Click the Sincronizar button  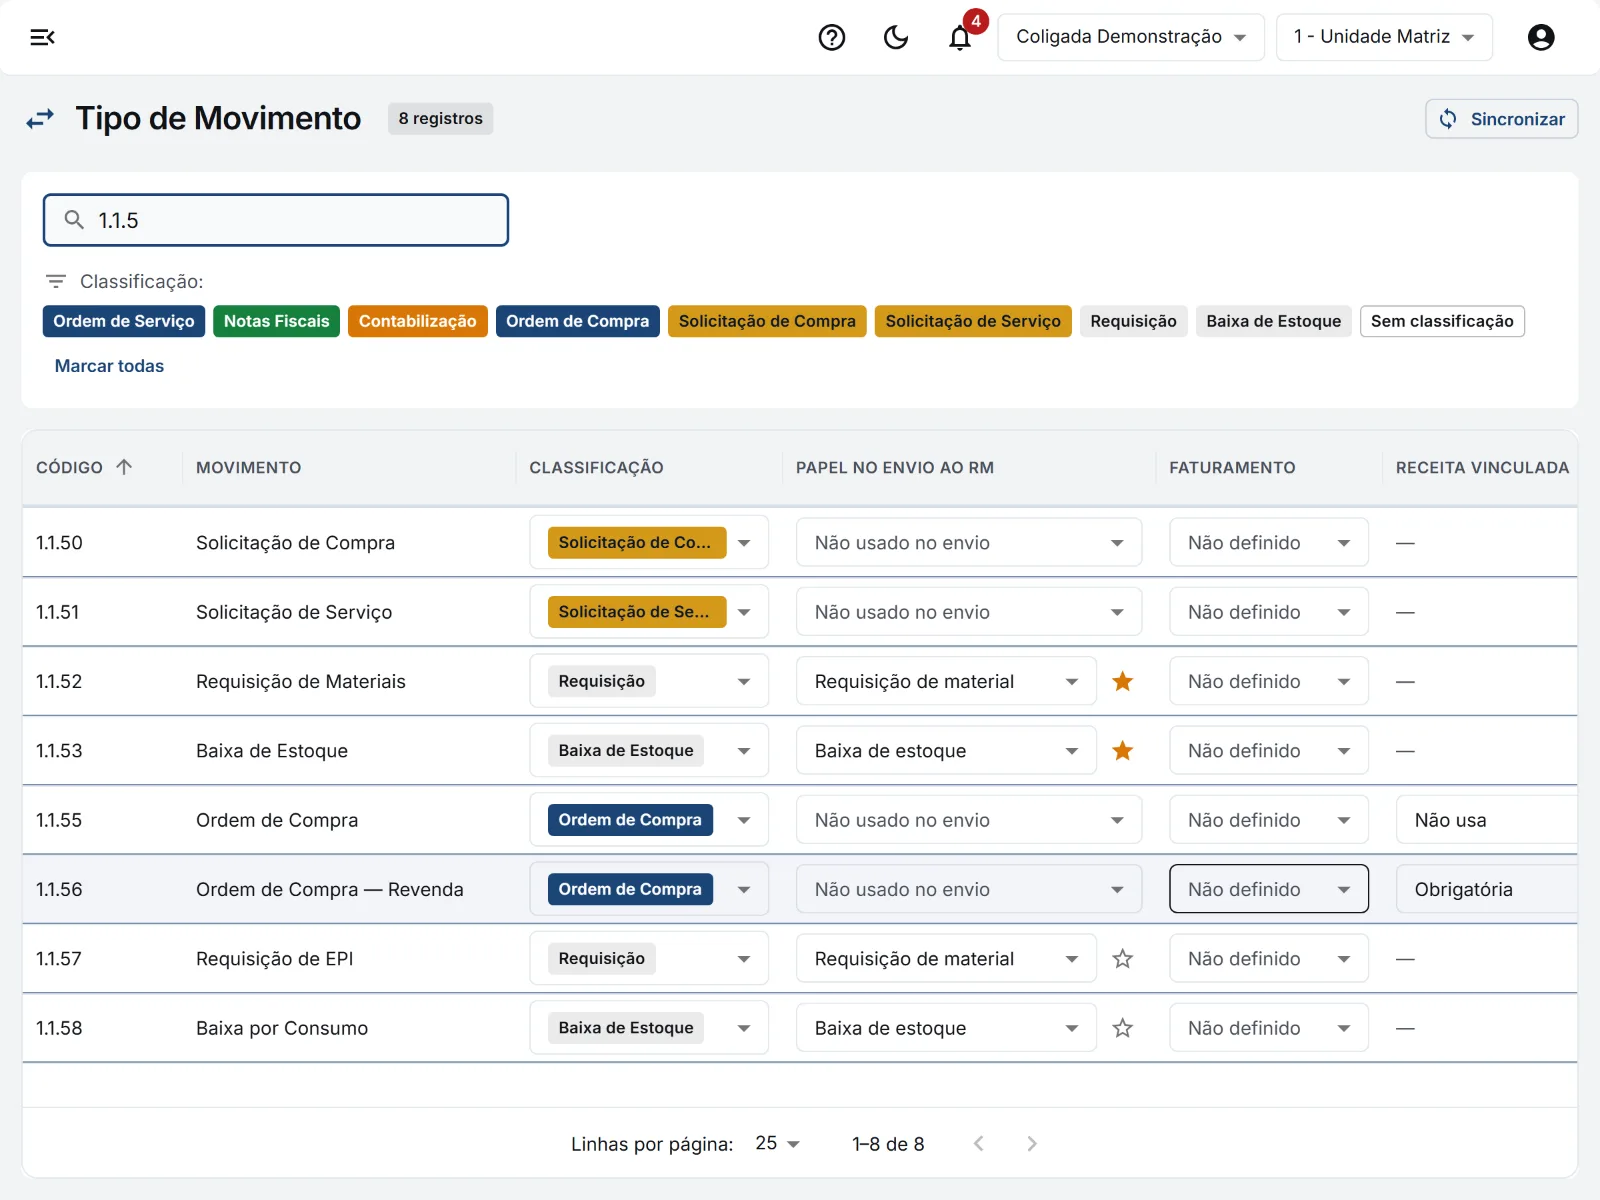click(1501, 119)
